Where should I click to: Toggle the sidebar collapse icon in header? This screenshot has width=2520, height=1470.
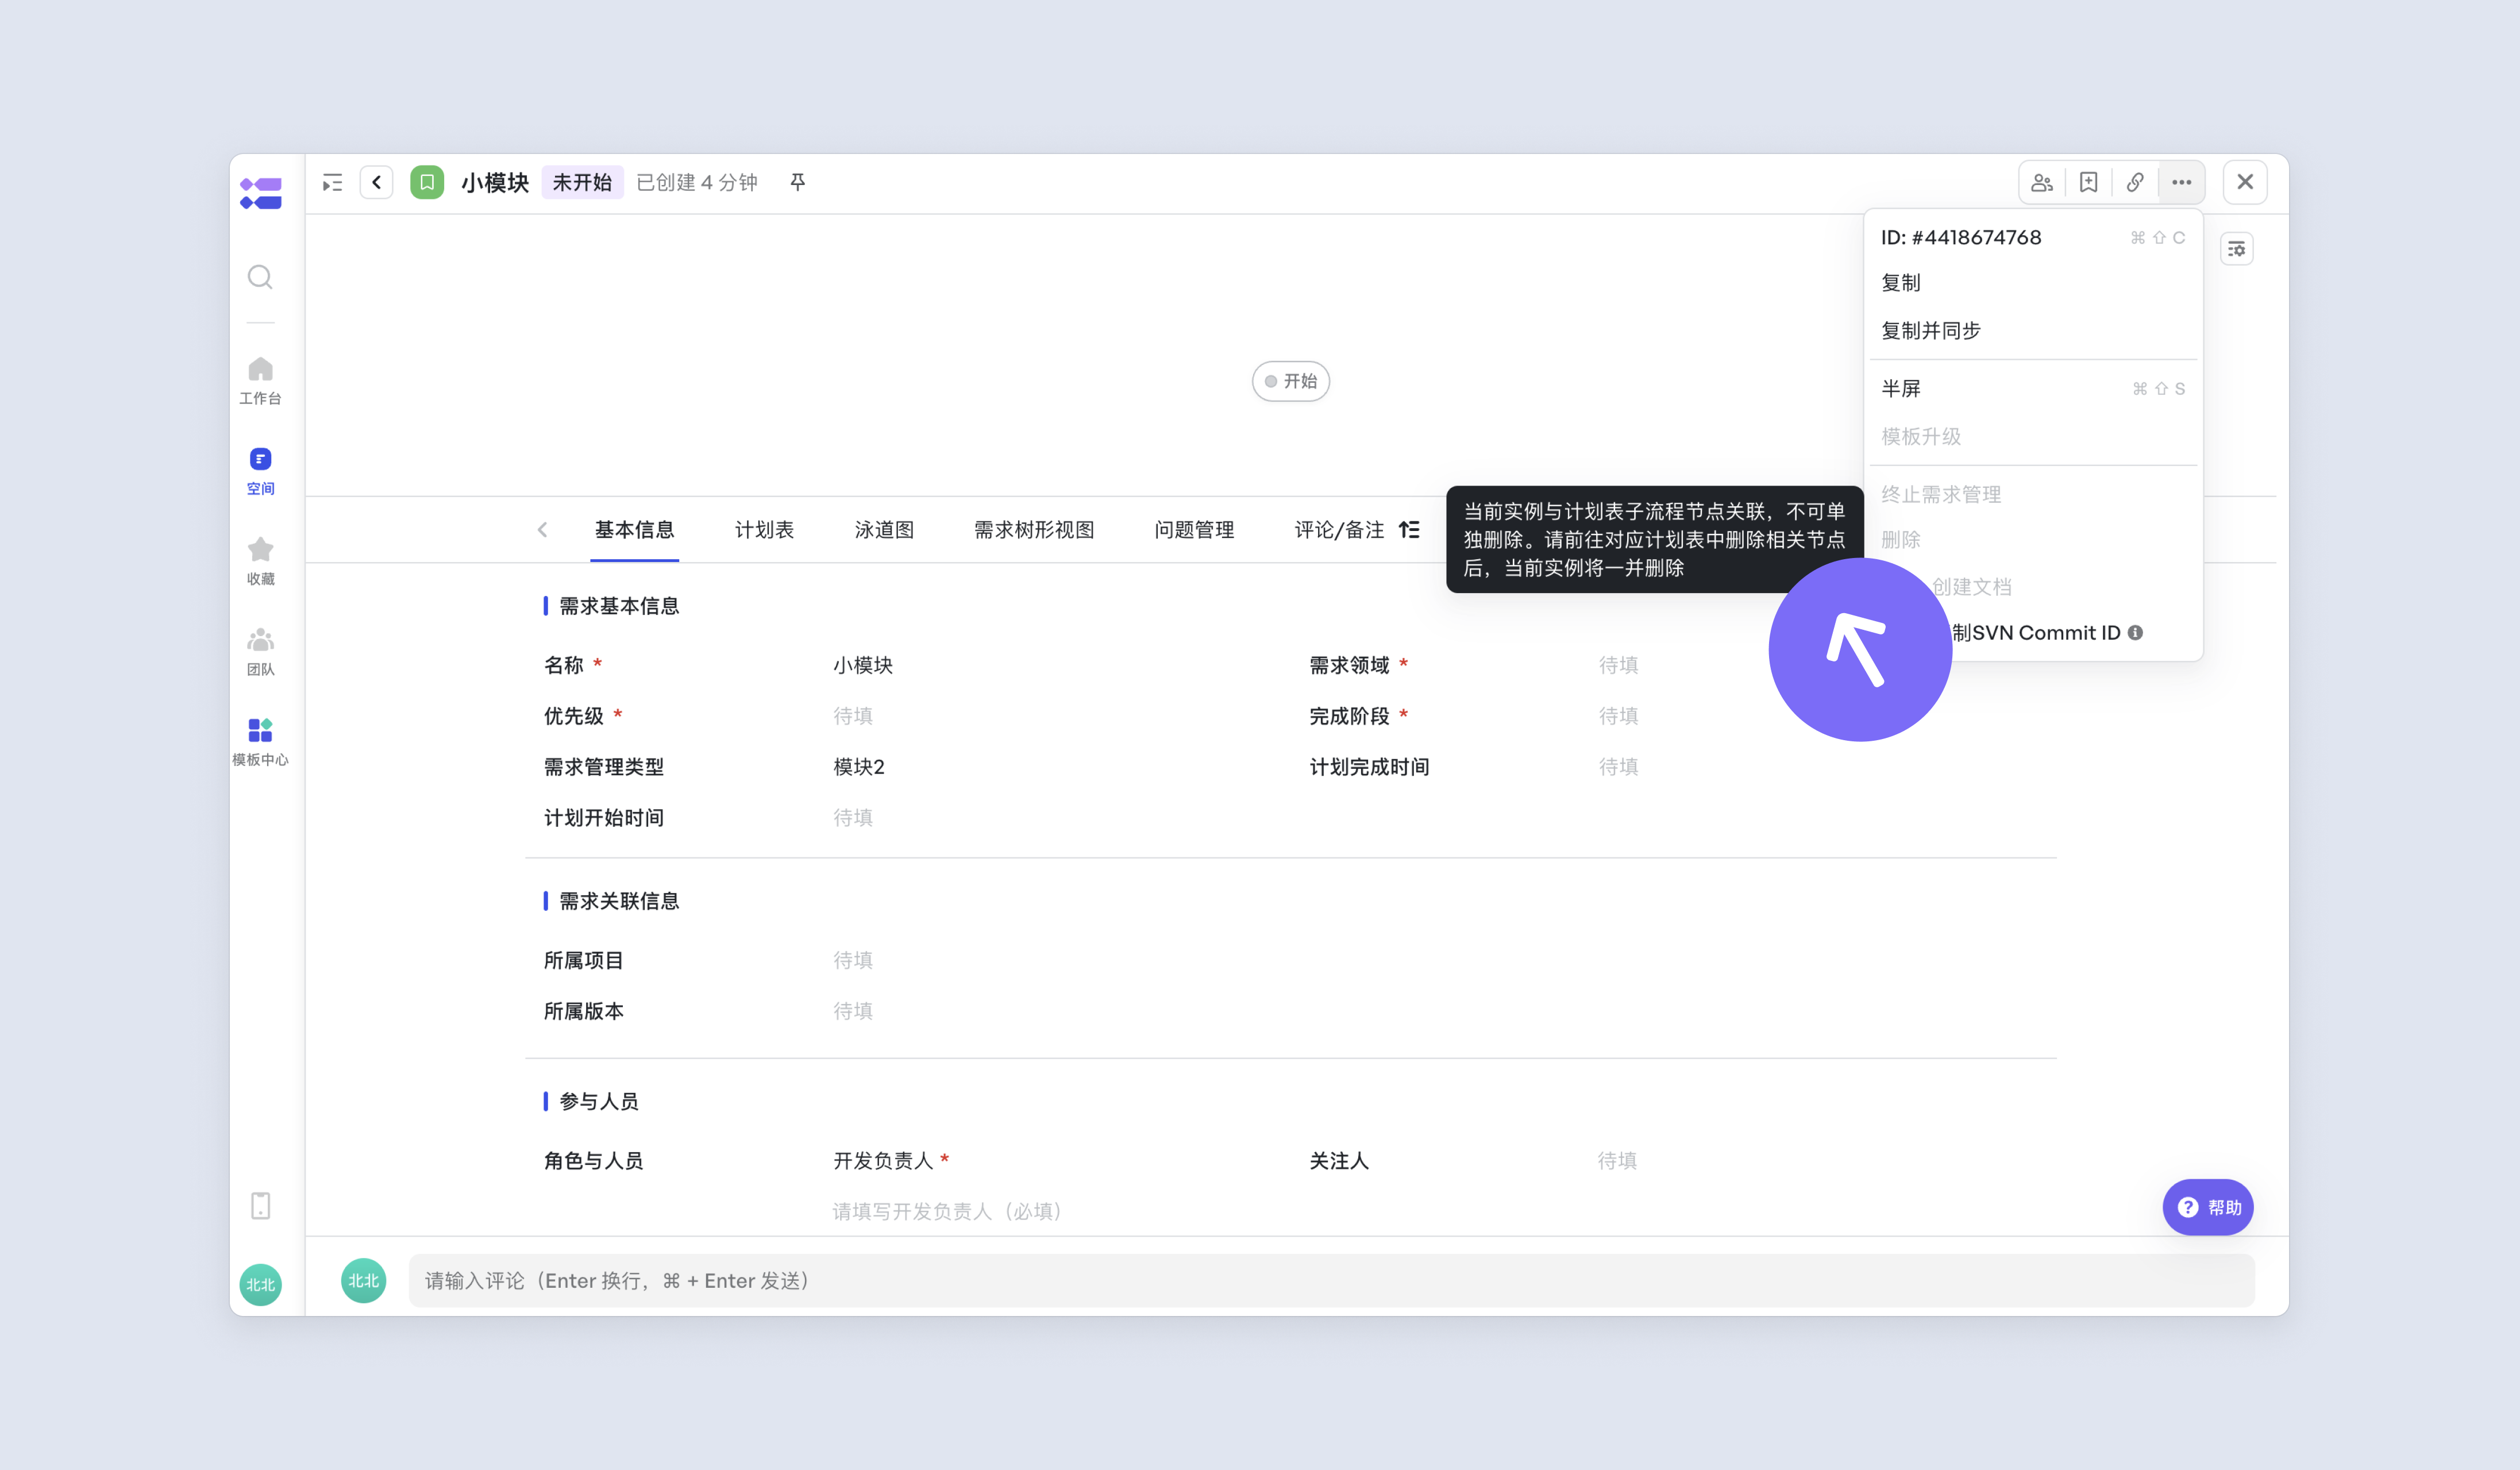(332, 182)
